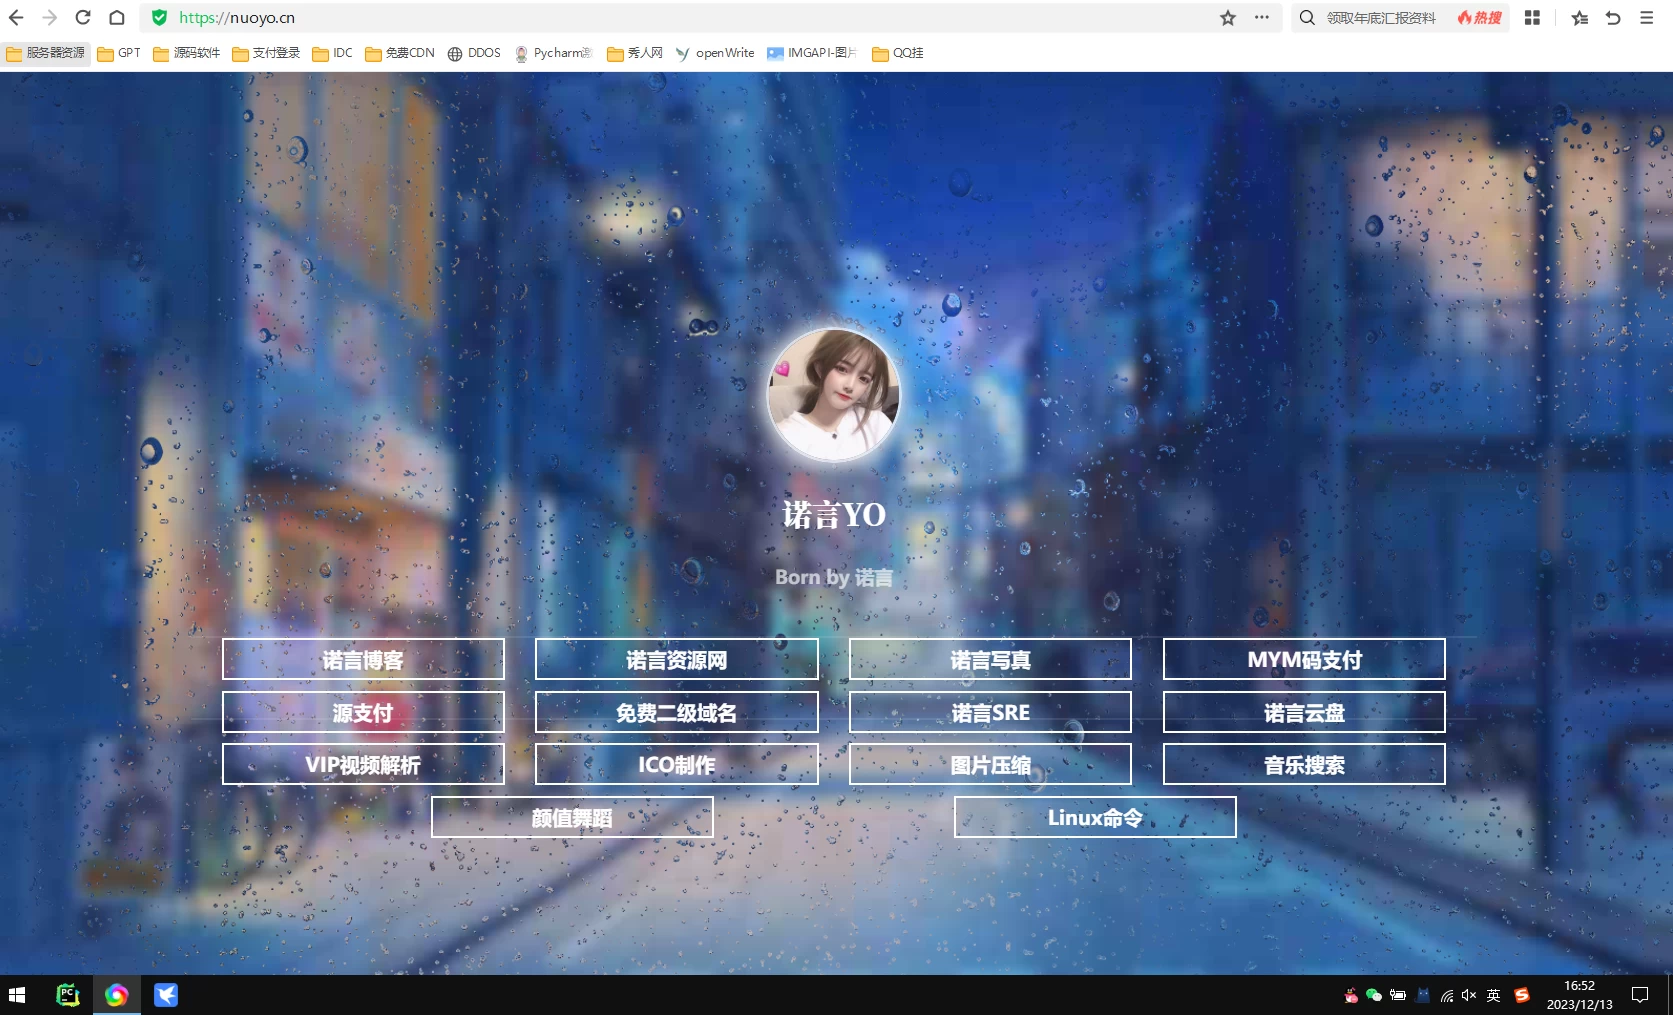This screenshot has width=1673, height=1015.
Task: Open the three-dots options in address bar
Action: coord(1261,18)
